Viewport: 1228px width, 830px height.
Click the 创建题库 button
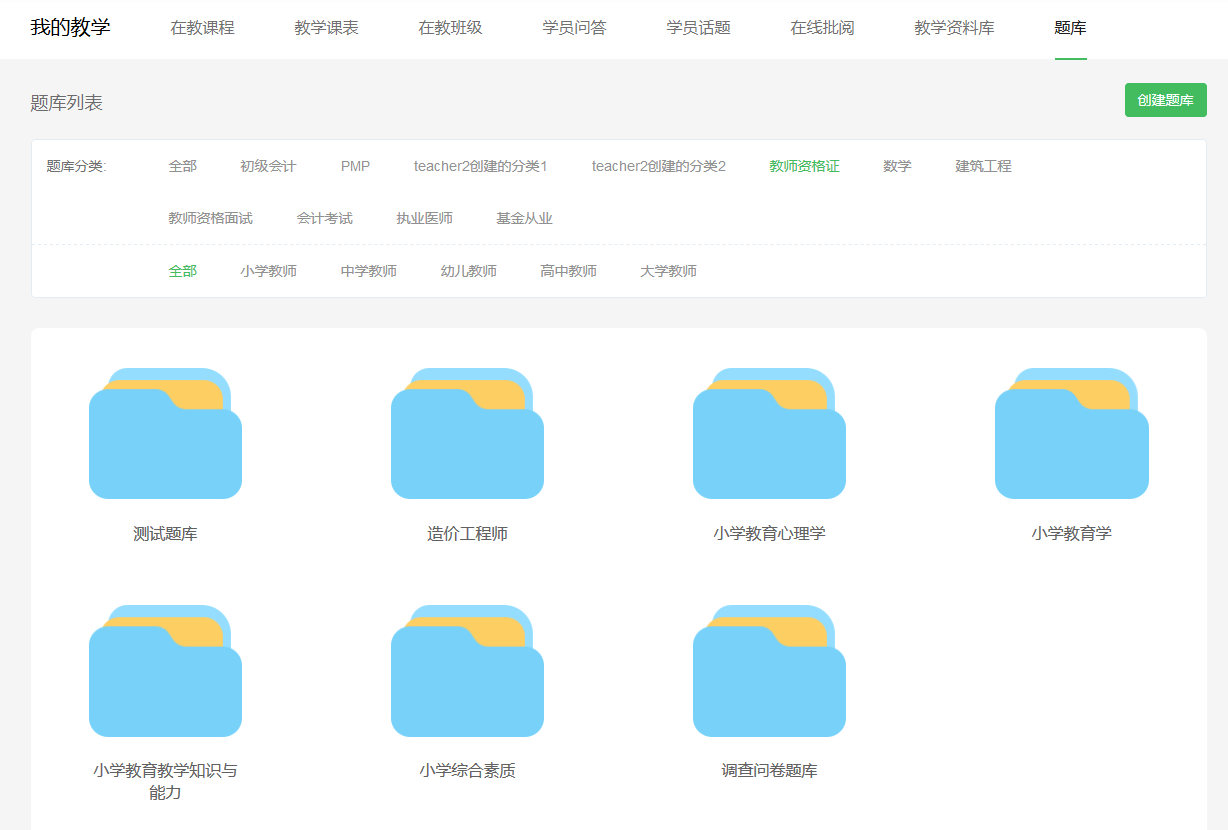pyautogui.click(x=1165, y=100)
